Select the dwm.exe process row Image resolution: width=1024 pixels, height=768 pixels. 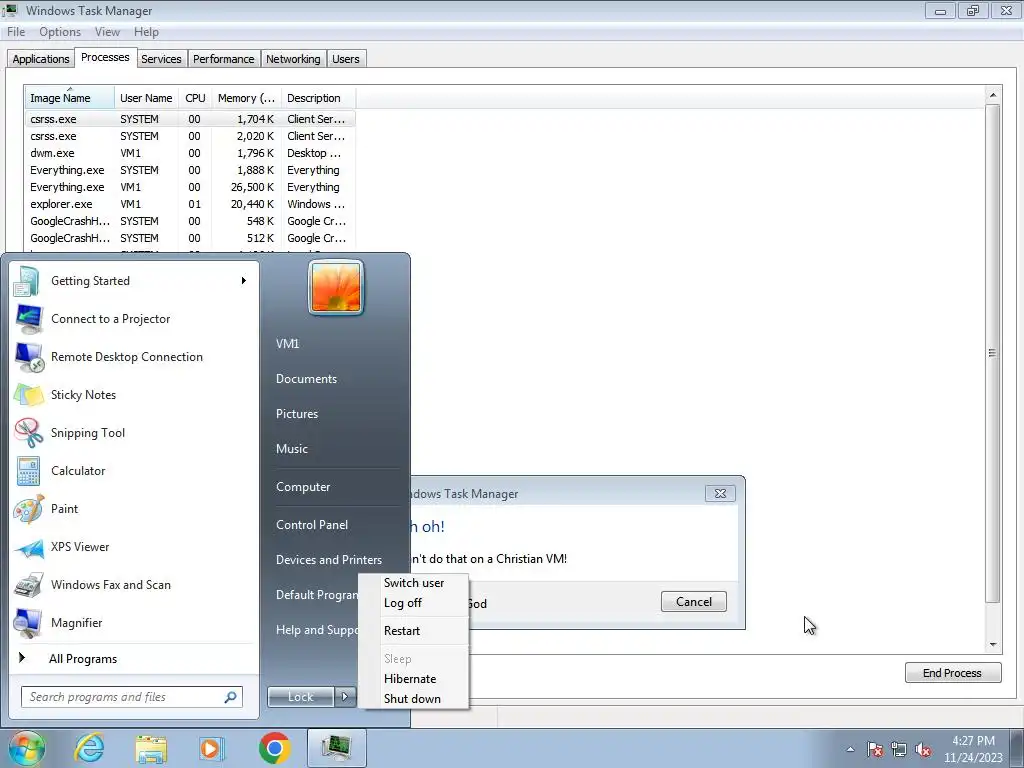click(189, 153)
